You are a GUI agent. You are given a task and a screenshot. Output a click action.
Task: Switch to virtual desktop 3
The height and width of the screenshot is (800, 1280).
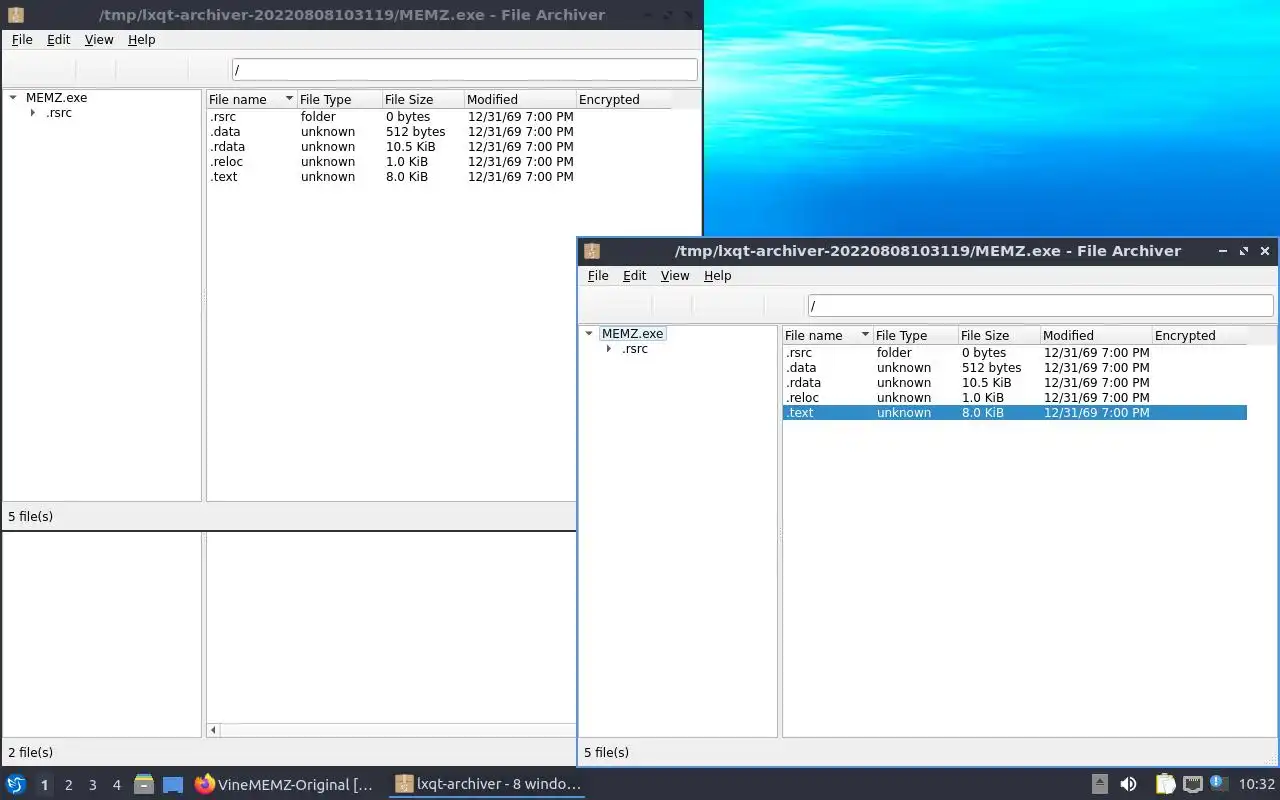click(x=92, y=785)
